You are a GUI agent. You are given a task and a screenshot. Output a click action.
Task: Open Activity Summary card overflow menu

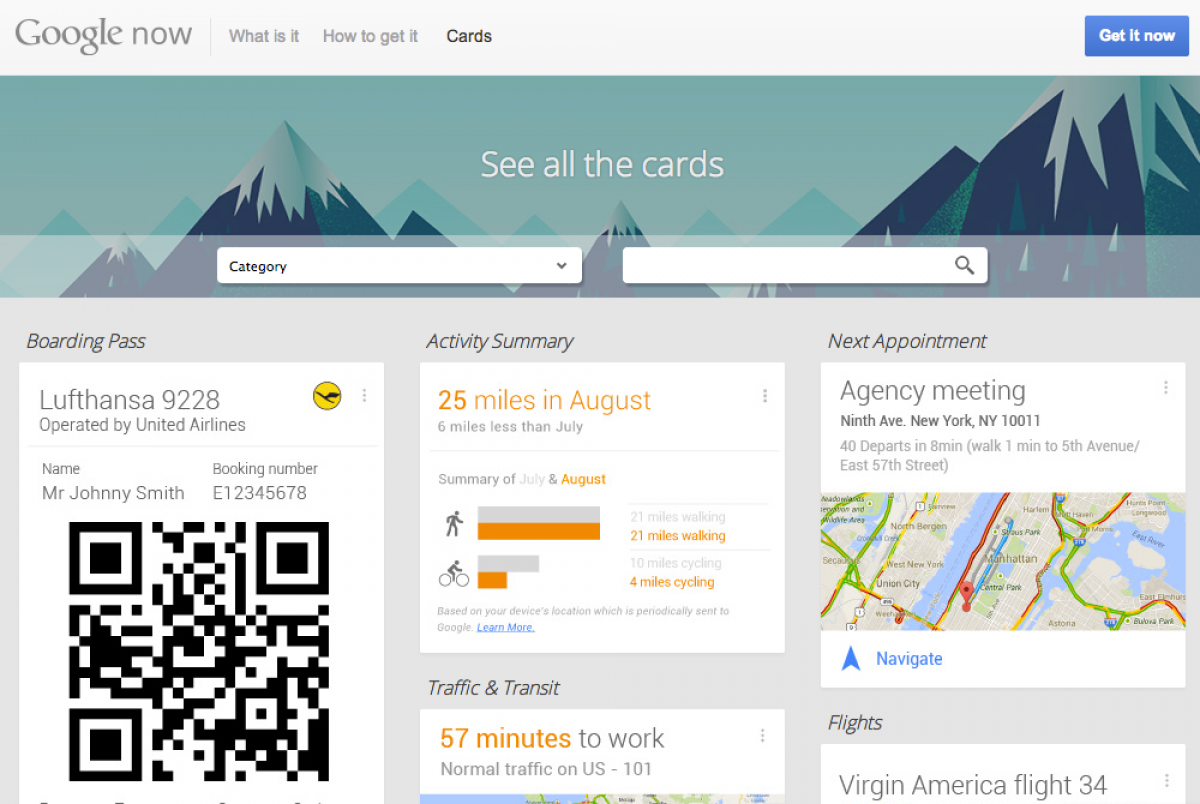765,396
